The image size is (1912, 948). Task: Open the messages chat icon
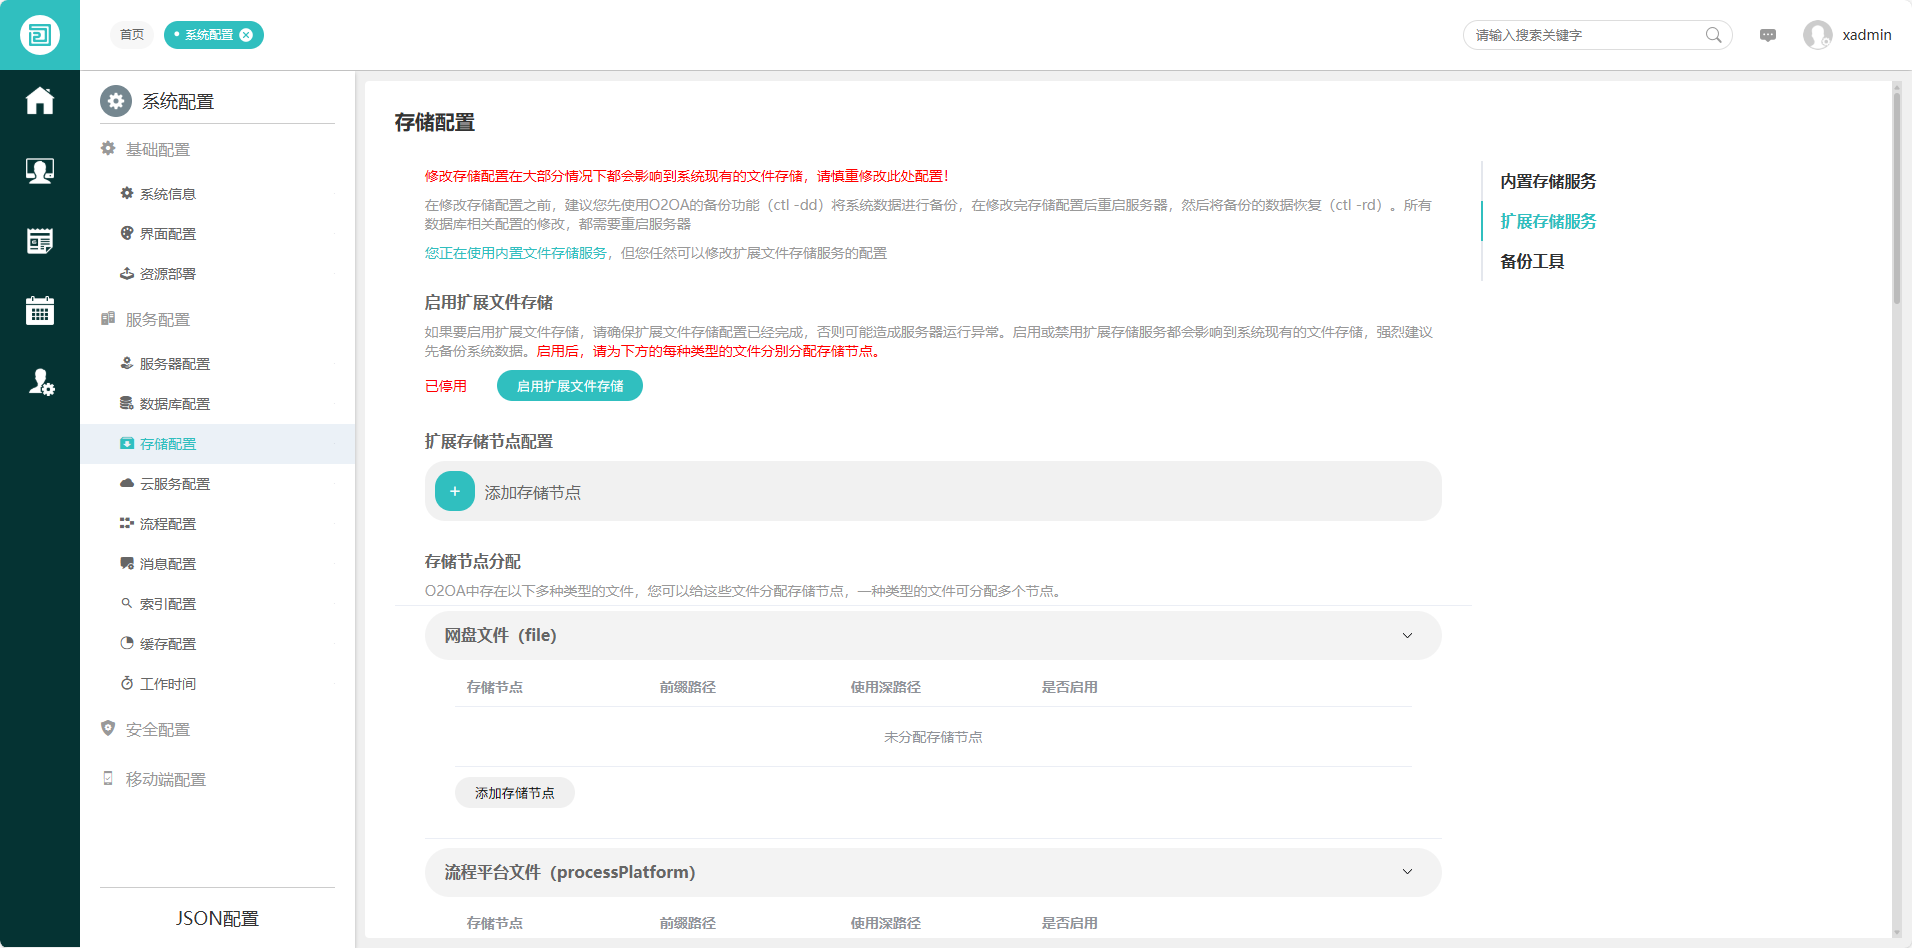coord(1768,35)
